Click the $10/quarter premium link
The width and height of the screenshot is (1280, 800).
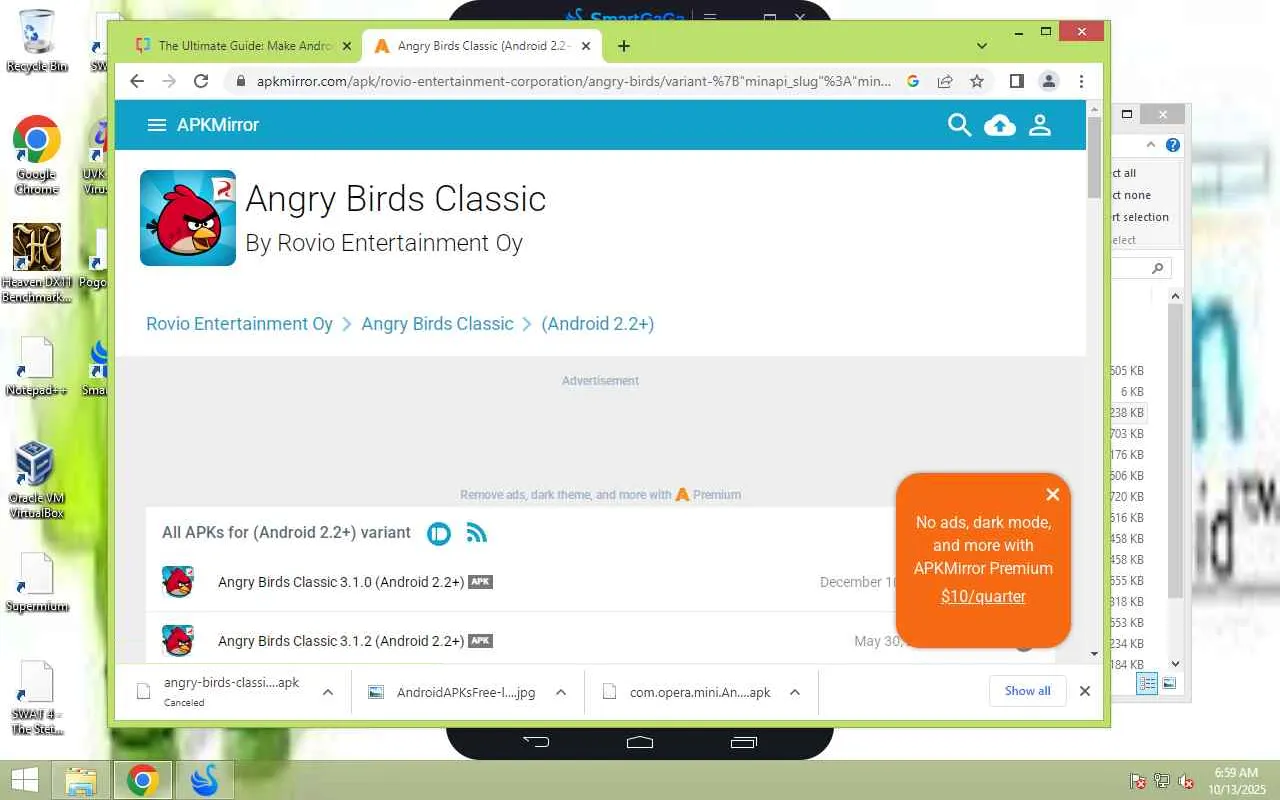point(983,597)
